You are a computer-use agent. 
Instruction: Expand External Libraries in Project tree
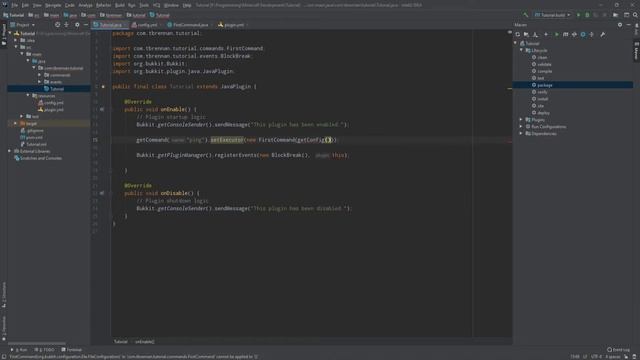[10, 151]
